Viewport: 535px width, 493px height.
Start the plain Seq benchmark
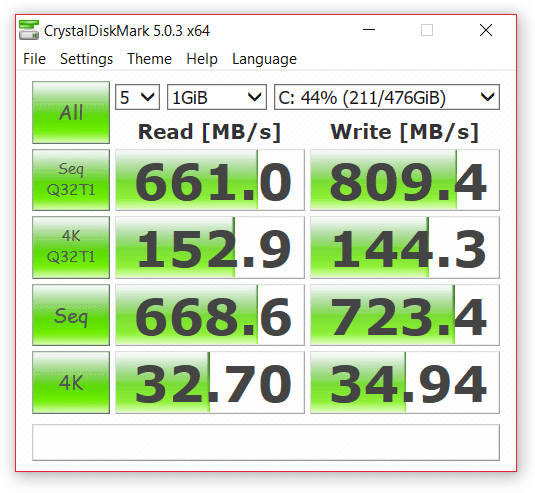(x=71, y=315)
